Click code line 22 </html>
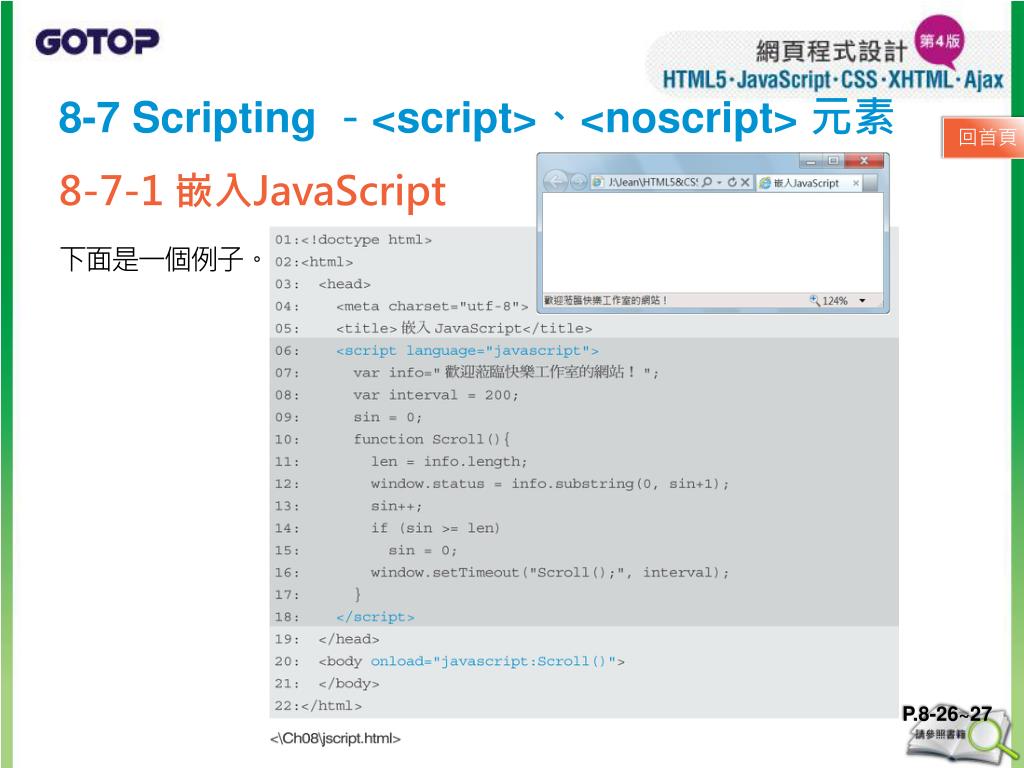This screenshot has width=1024, height=768. click(318, 706)
